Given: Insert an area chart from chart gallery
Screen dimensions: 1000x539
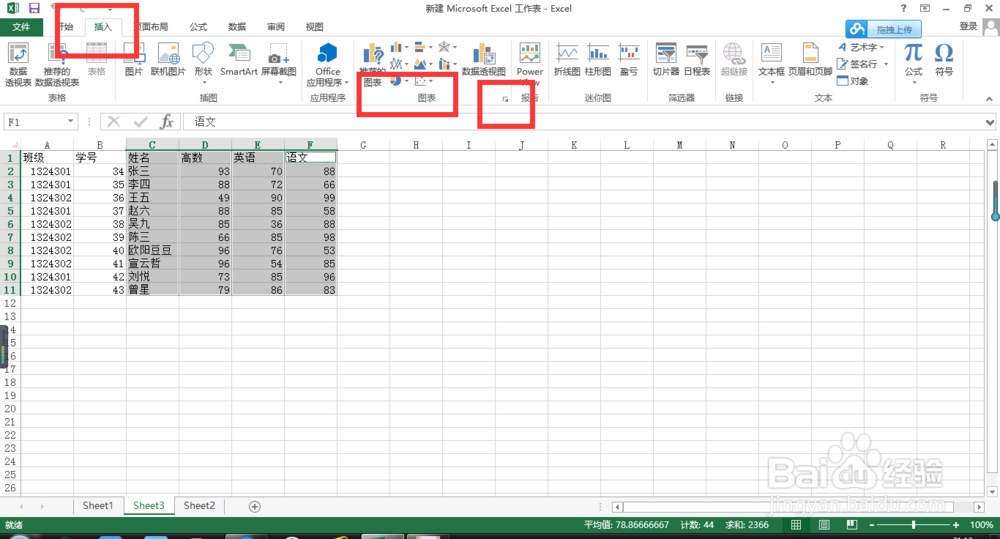Looking at the screenshot, I should point(423,64).
